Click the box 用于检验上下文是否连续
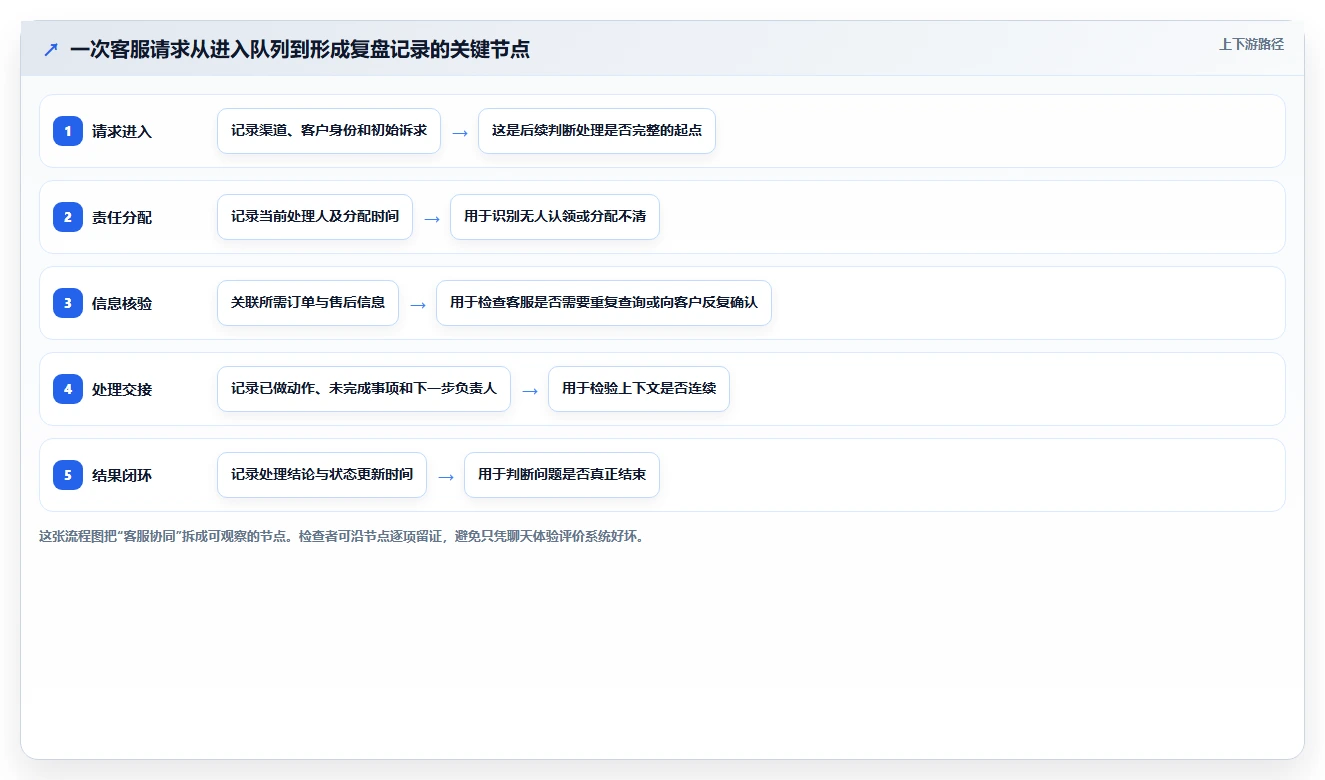The height and width of the screenshot is (780, 1325). (x=639, y=389)
